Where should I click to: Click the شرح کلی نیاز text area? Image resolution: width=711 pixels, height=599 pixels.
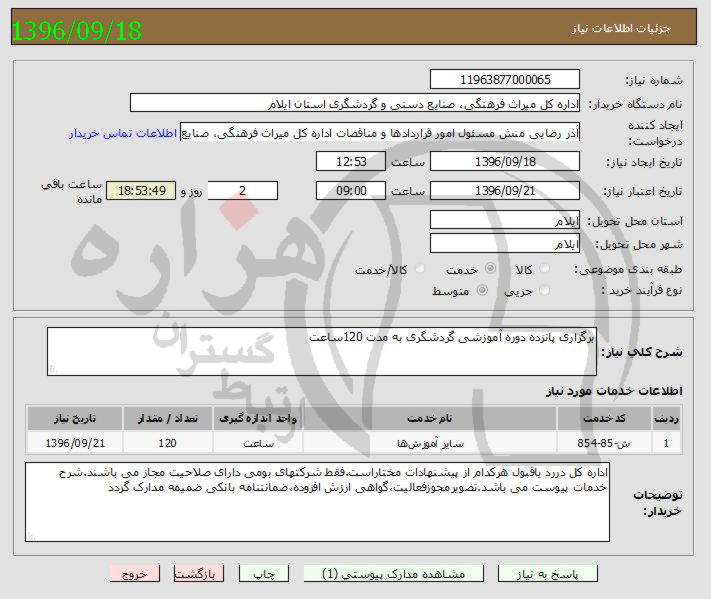(x=322, y=351)
